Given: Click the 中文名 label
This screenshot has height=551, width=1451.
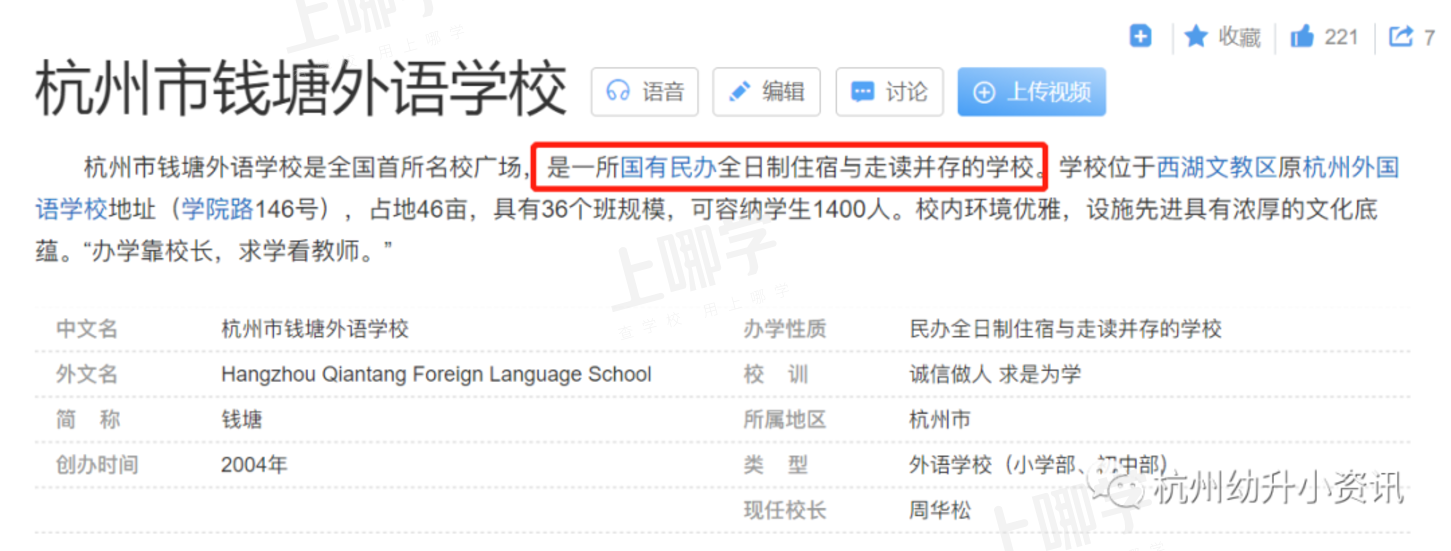Looking at the screenshot, I should click(87, 329).
